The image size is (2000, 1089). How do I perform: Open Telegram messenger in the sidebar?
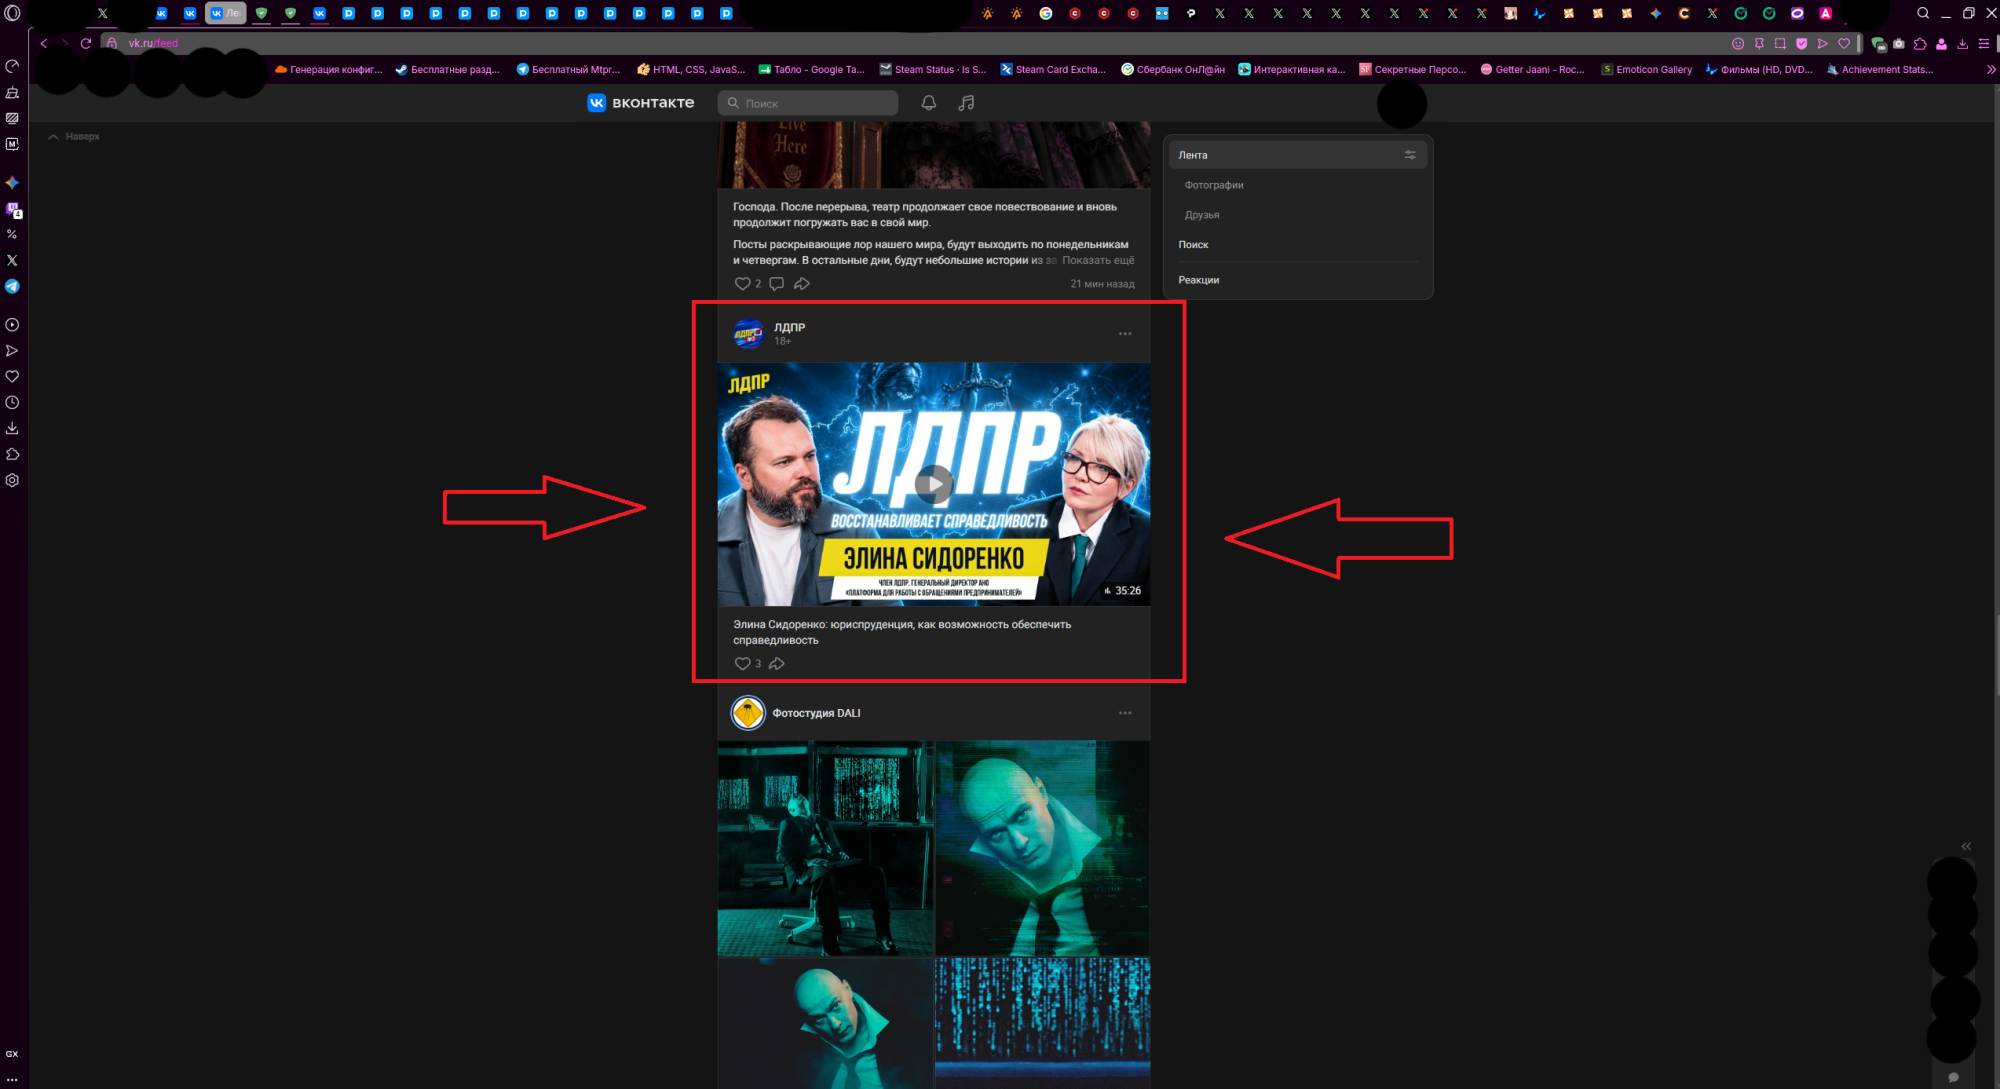(x=12, y=286)
